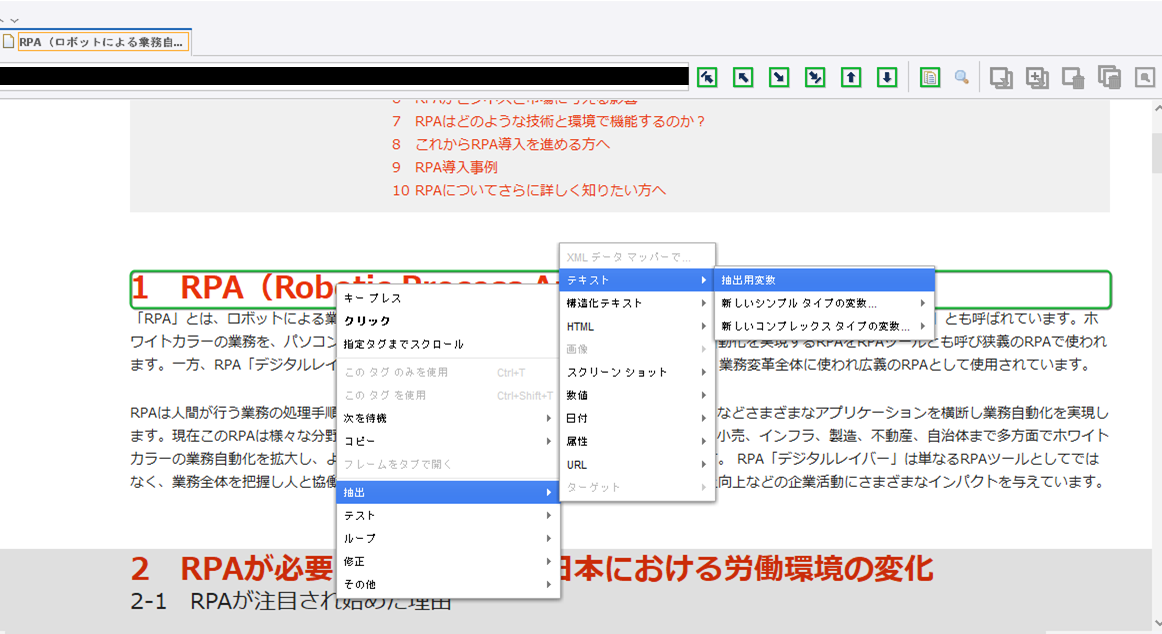
Task: Click the magnifying glass toolbar icon
Action: (962, 77)
